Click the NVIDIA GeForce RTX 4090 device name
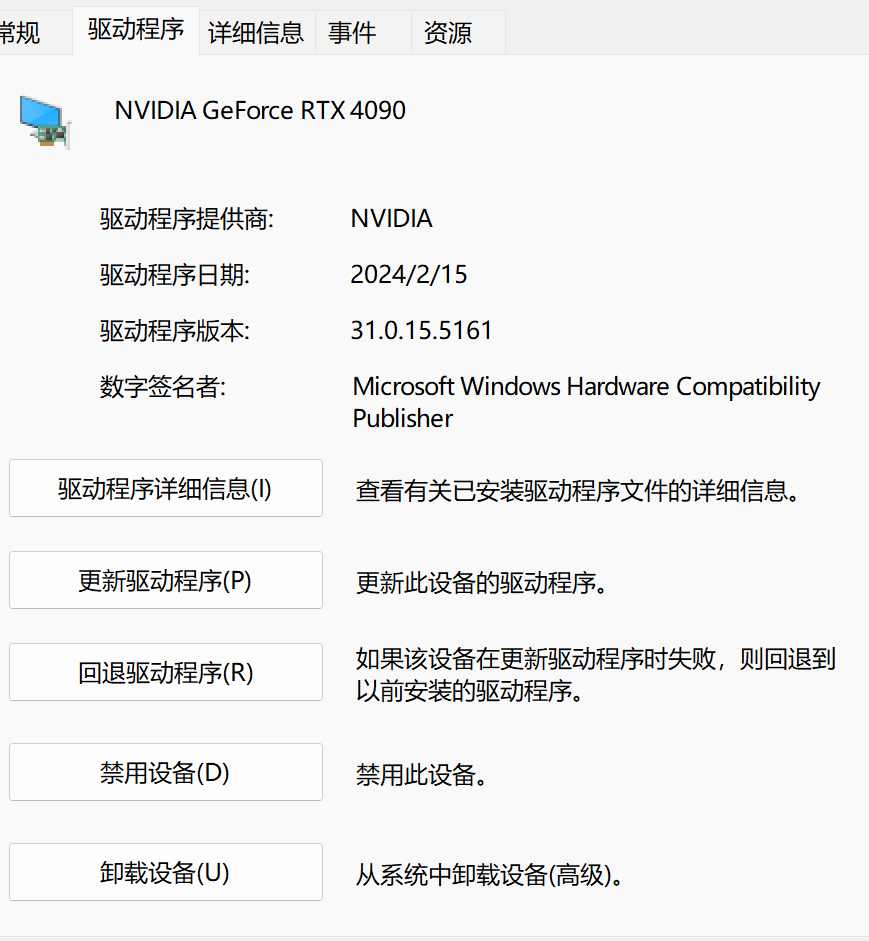This screenshot has height=941, width=869. [x=260, y=110]
